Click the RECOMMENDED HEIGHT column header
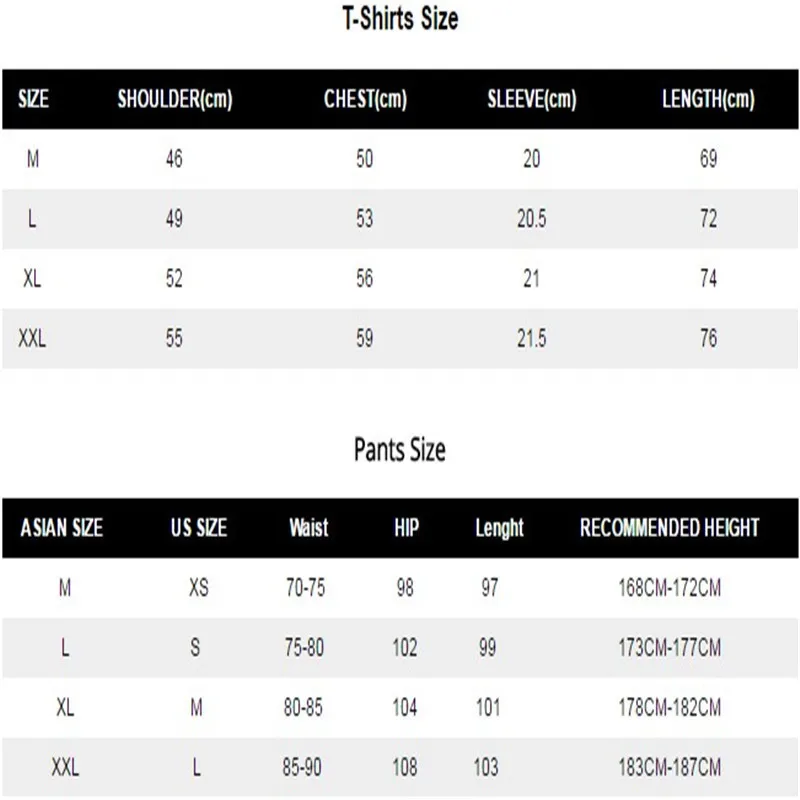This screenshot has height=800, width=800. [669, 527]
